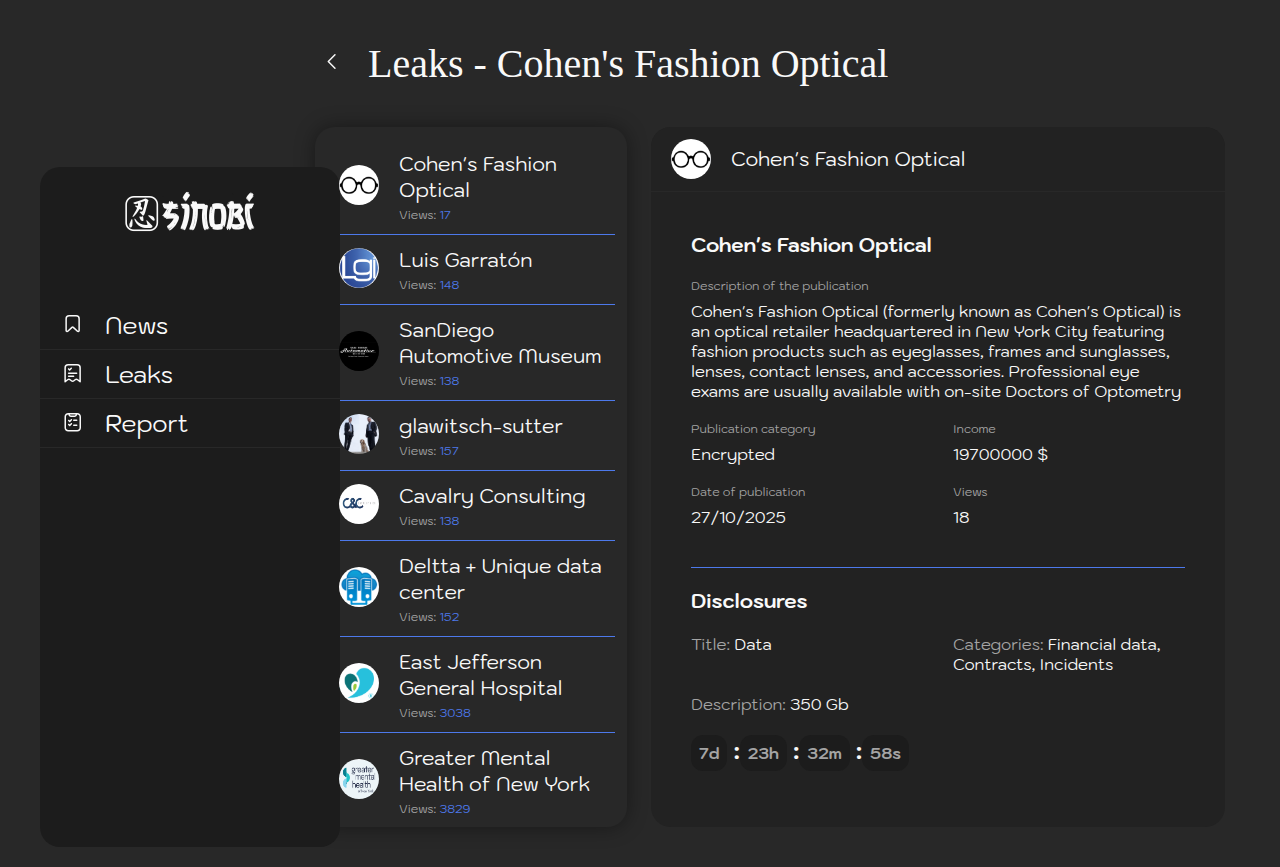This screenshot has height=867, width=1280.
Task: Click the Sinobi logo in the sidebar
Action: pyautogui.click(x=190, y=212)
